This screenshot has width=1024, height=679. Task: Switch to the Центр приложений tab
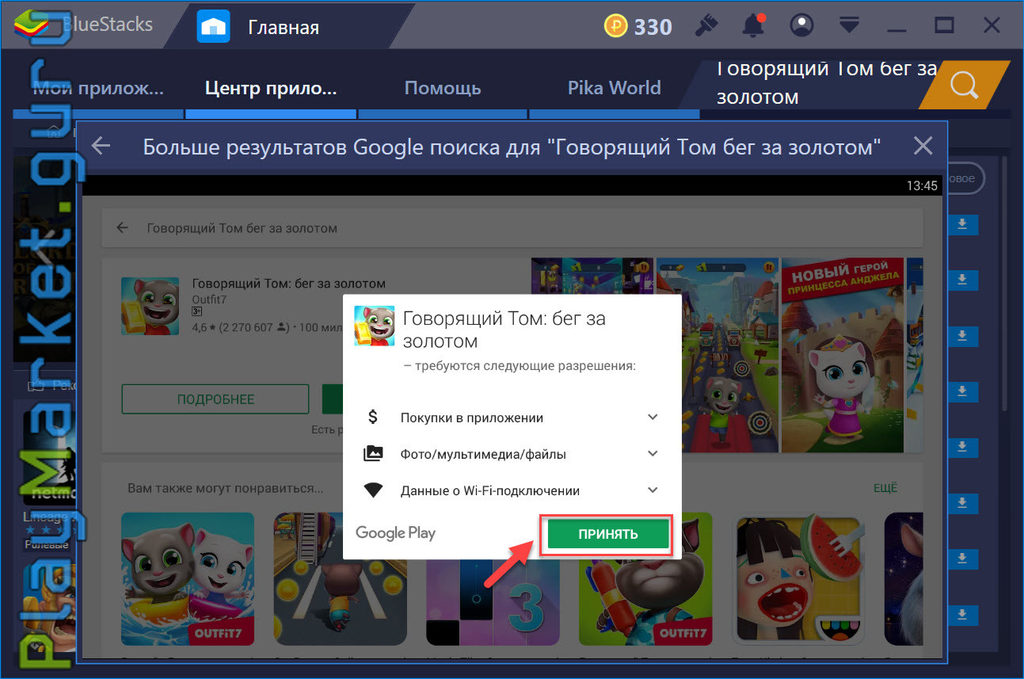[x=271, y=88]
